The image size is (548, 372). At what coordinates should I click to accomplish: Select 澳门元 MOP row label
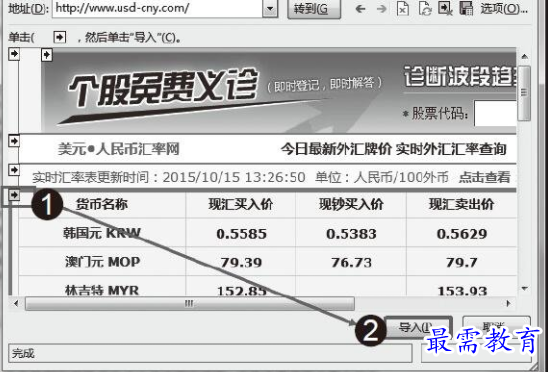(x=102, y=262)
